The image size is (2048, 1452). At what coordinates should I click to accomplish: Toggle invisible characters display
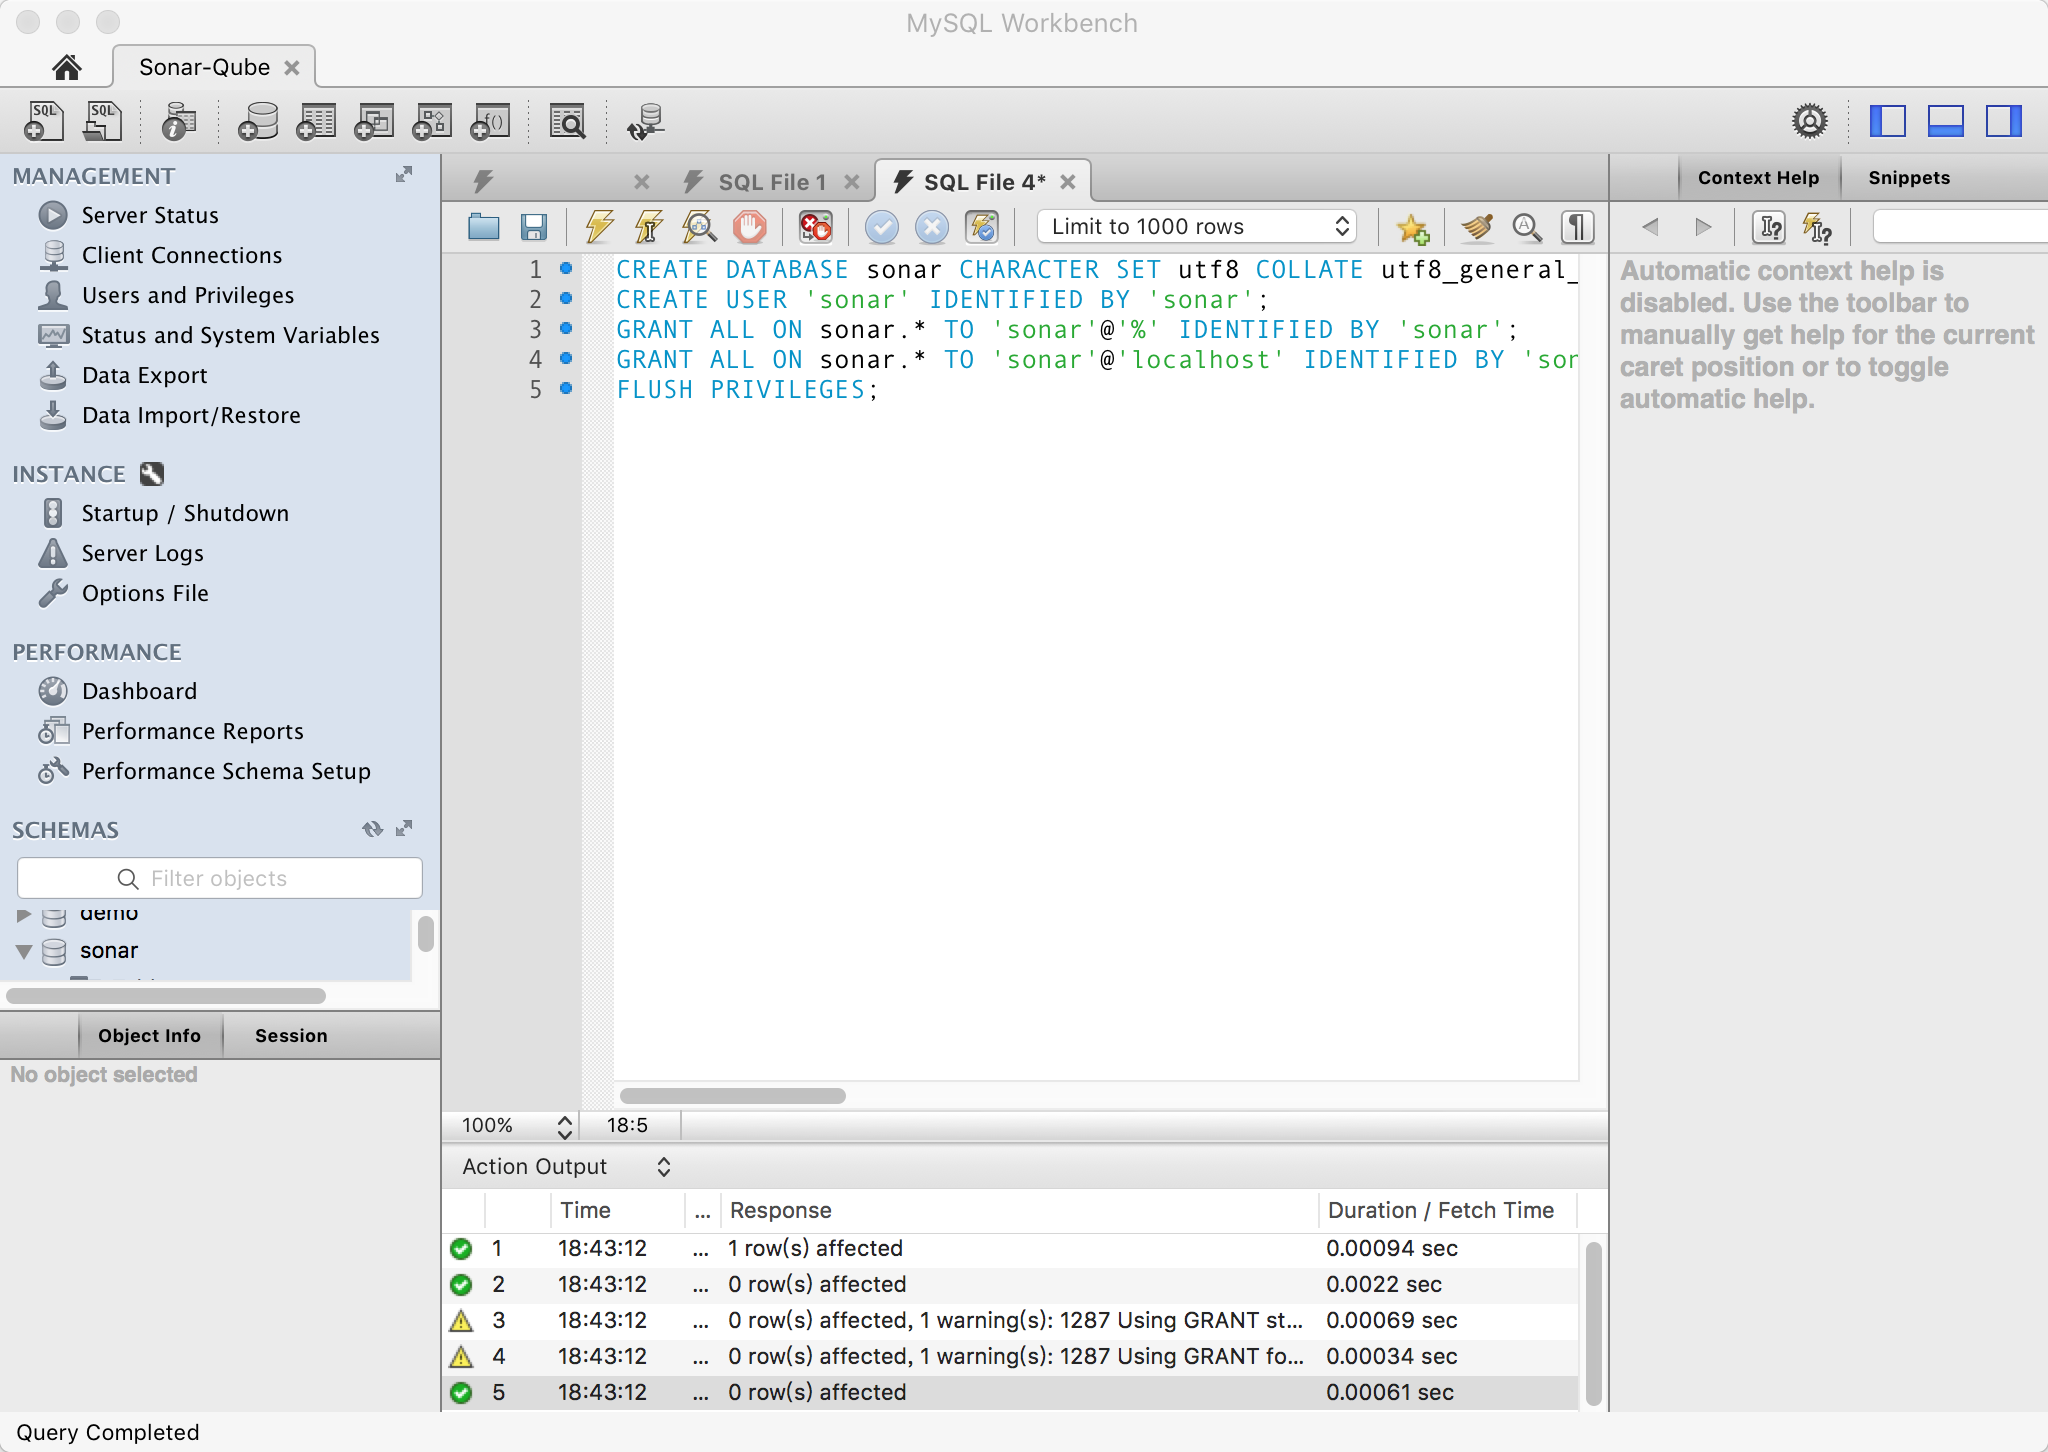1577,227
